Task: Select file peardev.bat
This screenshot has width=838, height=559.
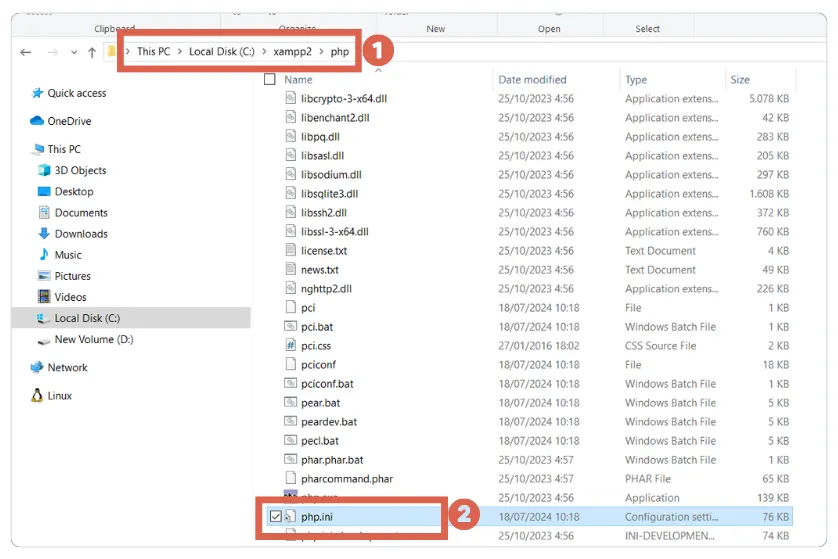Action: [x=329, y=422]
